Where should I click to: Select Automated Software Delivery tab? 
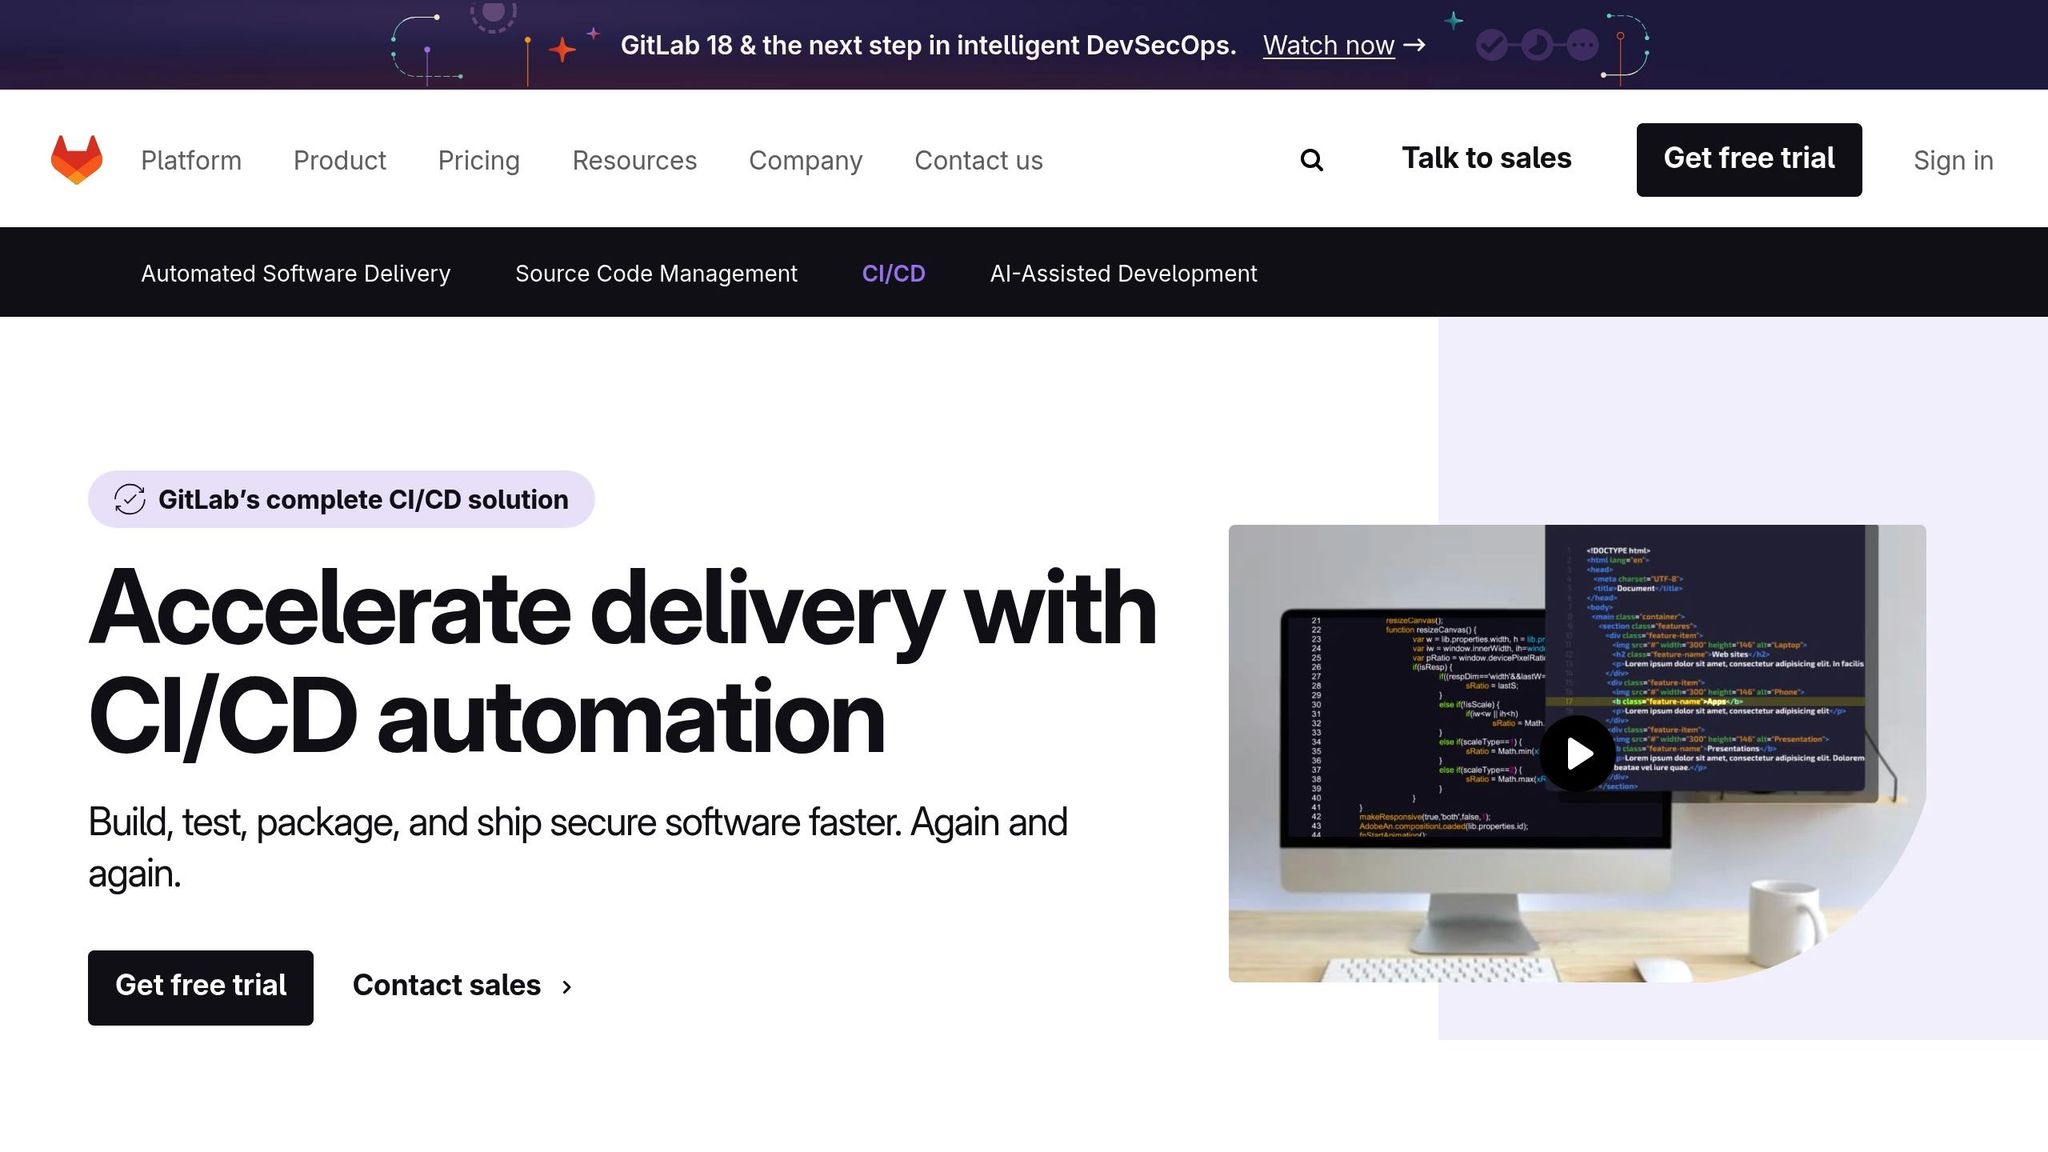coord(296,273)
